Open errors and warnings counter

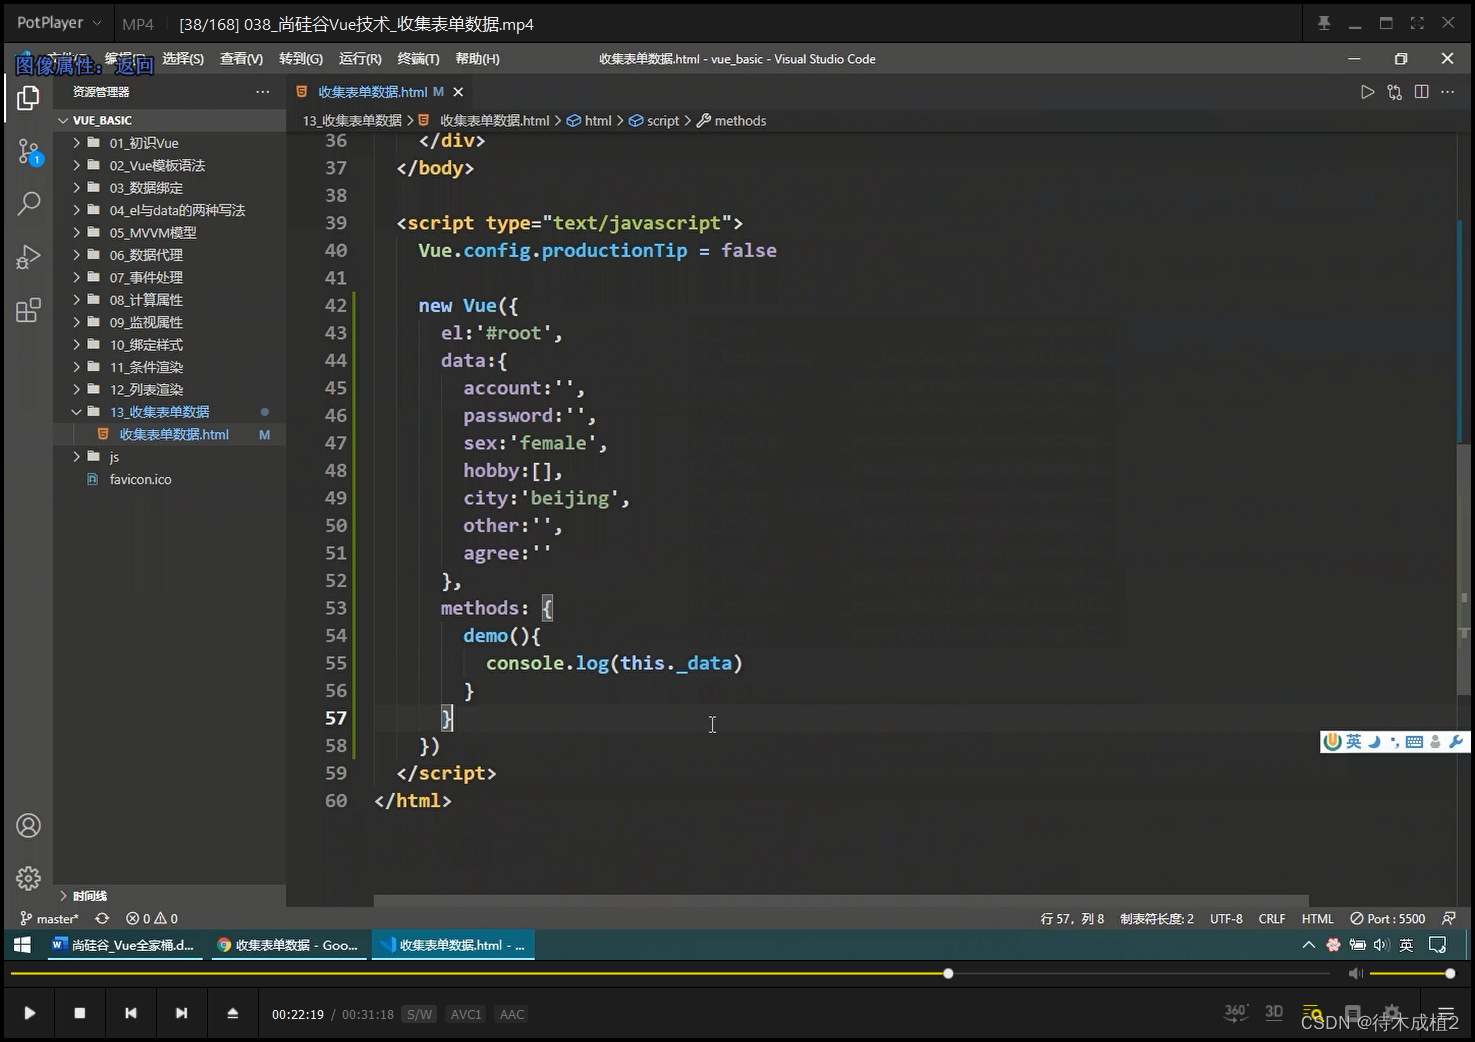point(152,918)
